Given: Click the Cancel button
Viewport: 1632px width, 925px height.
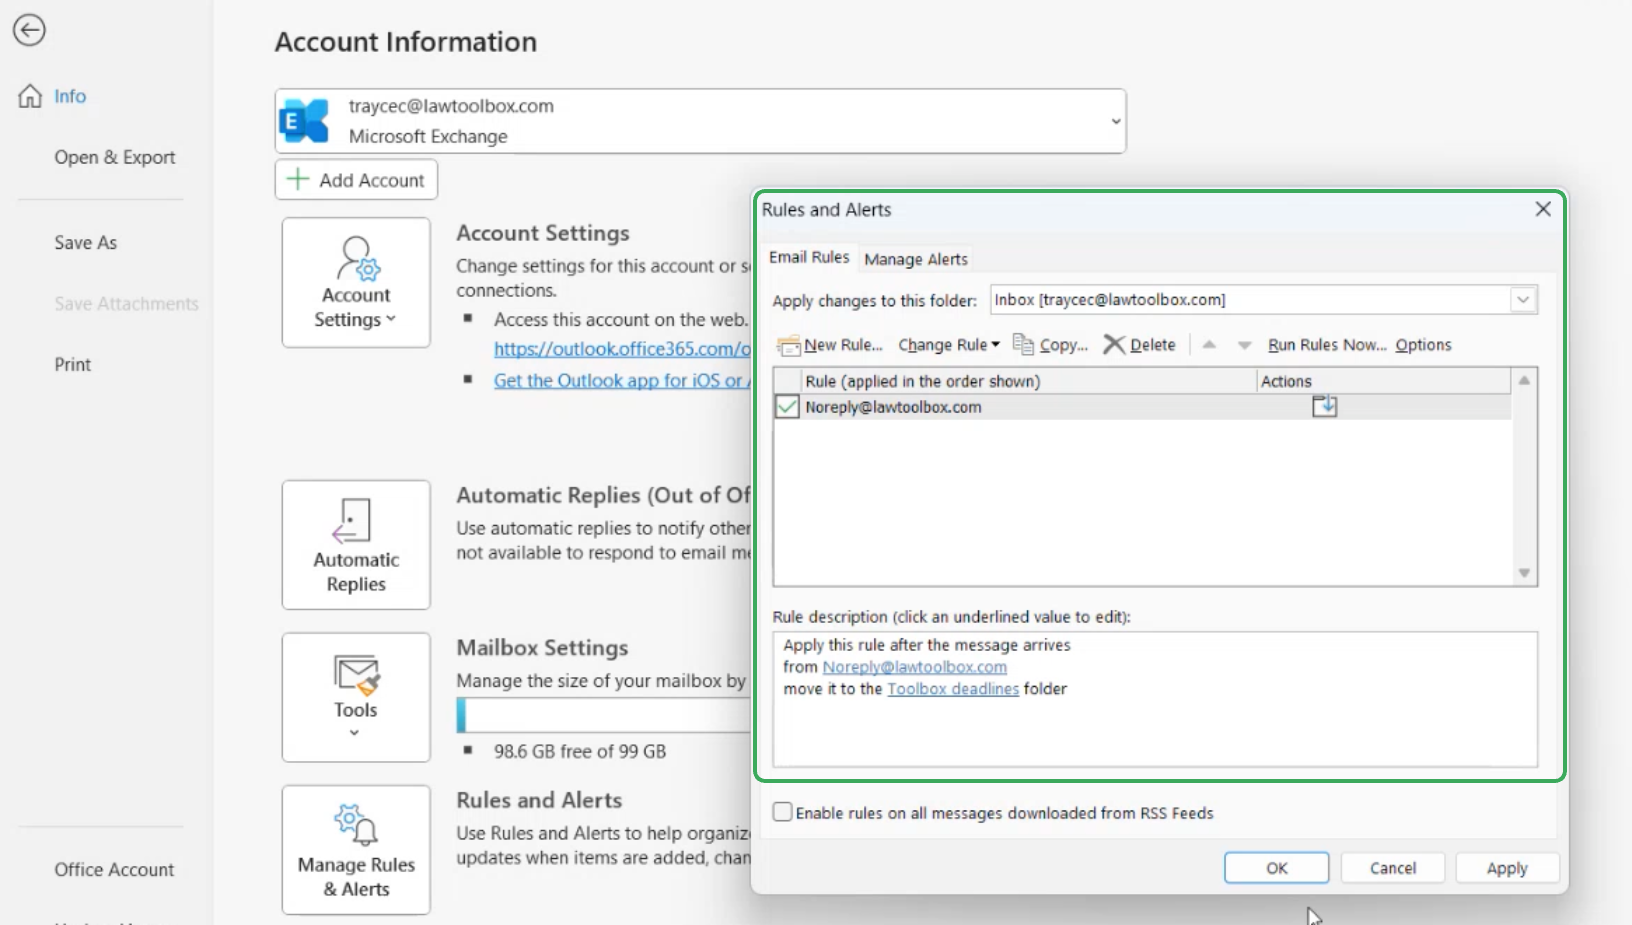Looking at the screenshot, I should 1393,868.
